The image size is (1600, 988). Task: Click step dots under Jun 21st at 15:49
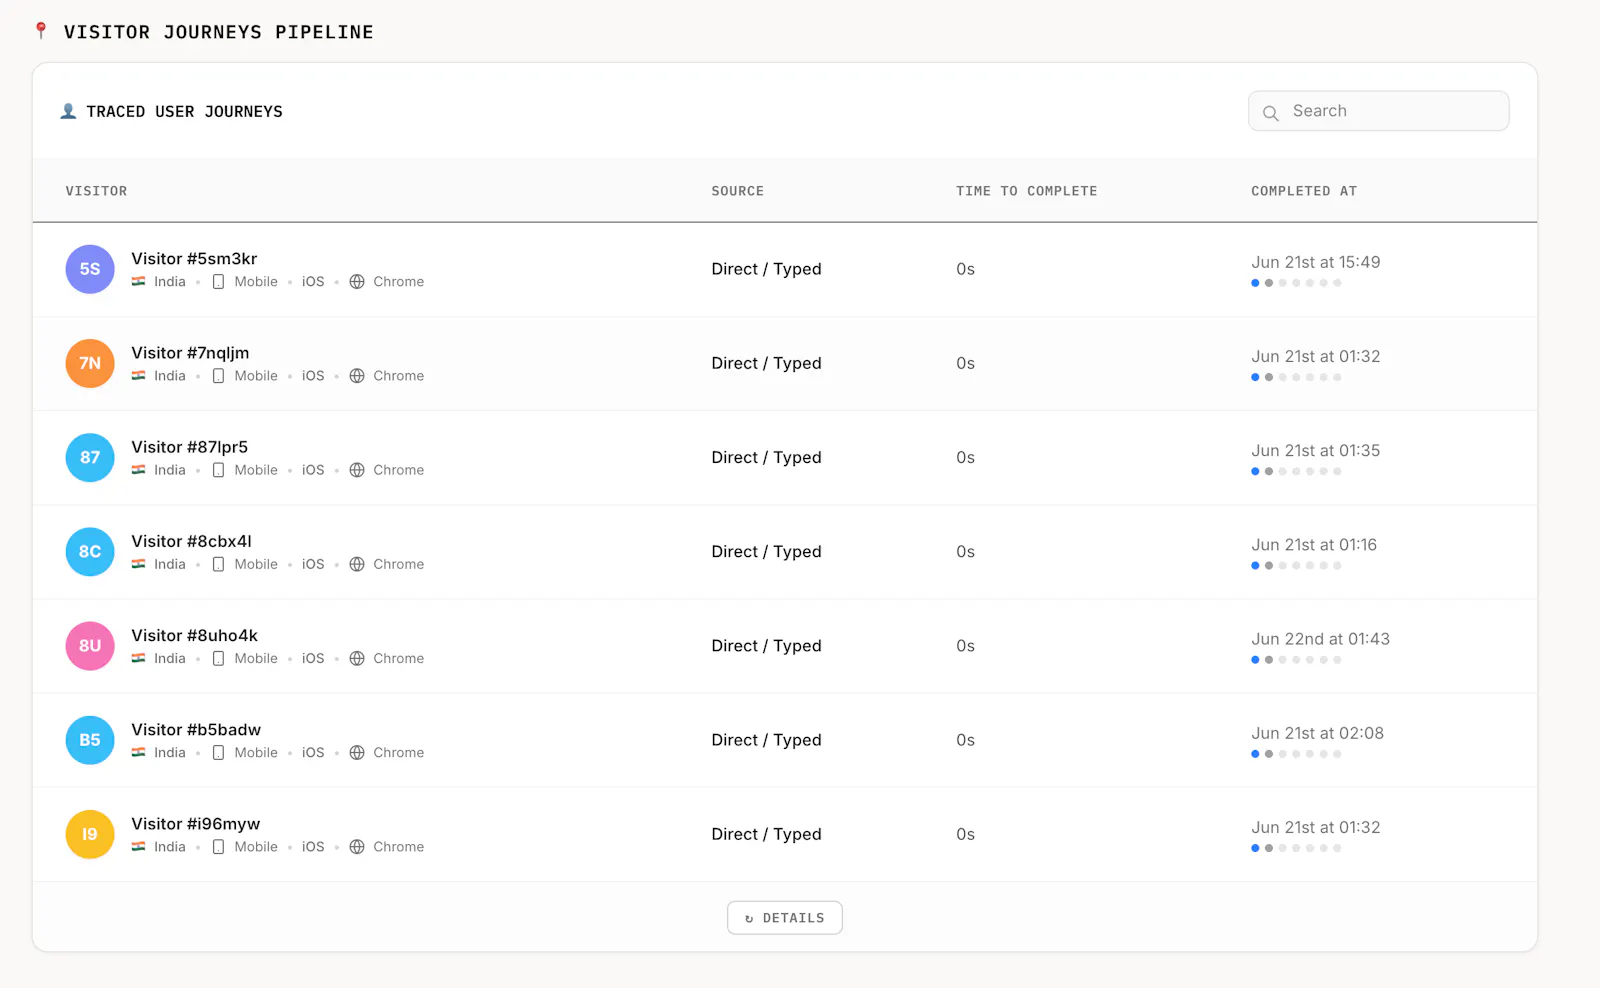(1296, 283)
